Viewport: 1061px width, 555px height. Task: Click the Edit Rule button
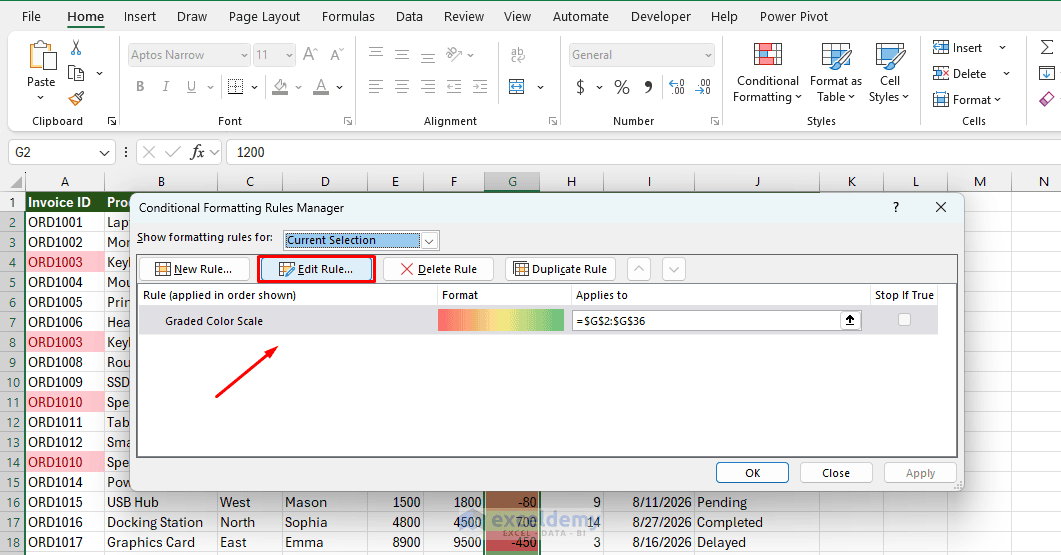pyautogui.click(x=316, y=269)
